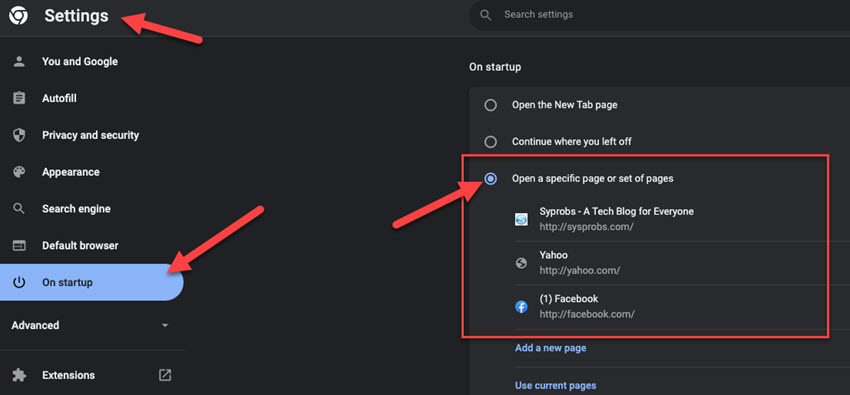Select the On startup sidebar item
Image resolution: width=850 pixels, height=395 pixels.
pyautogui.click(x=92, y=282)
